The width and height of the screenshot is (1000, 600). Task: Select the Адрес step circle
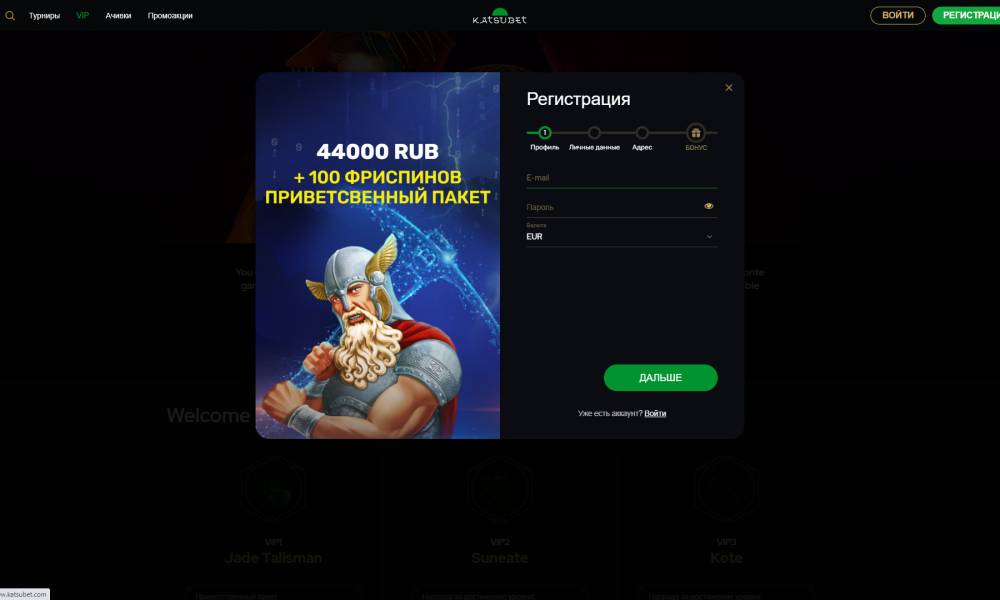[x=642, y=133]
